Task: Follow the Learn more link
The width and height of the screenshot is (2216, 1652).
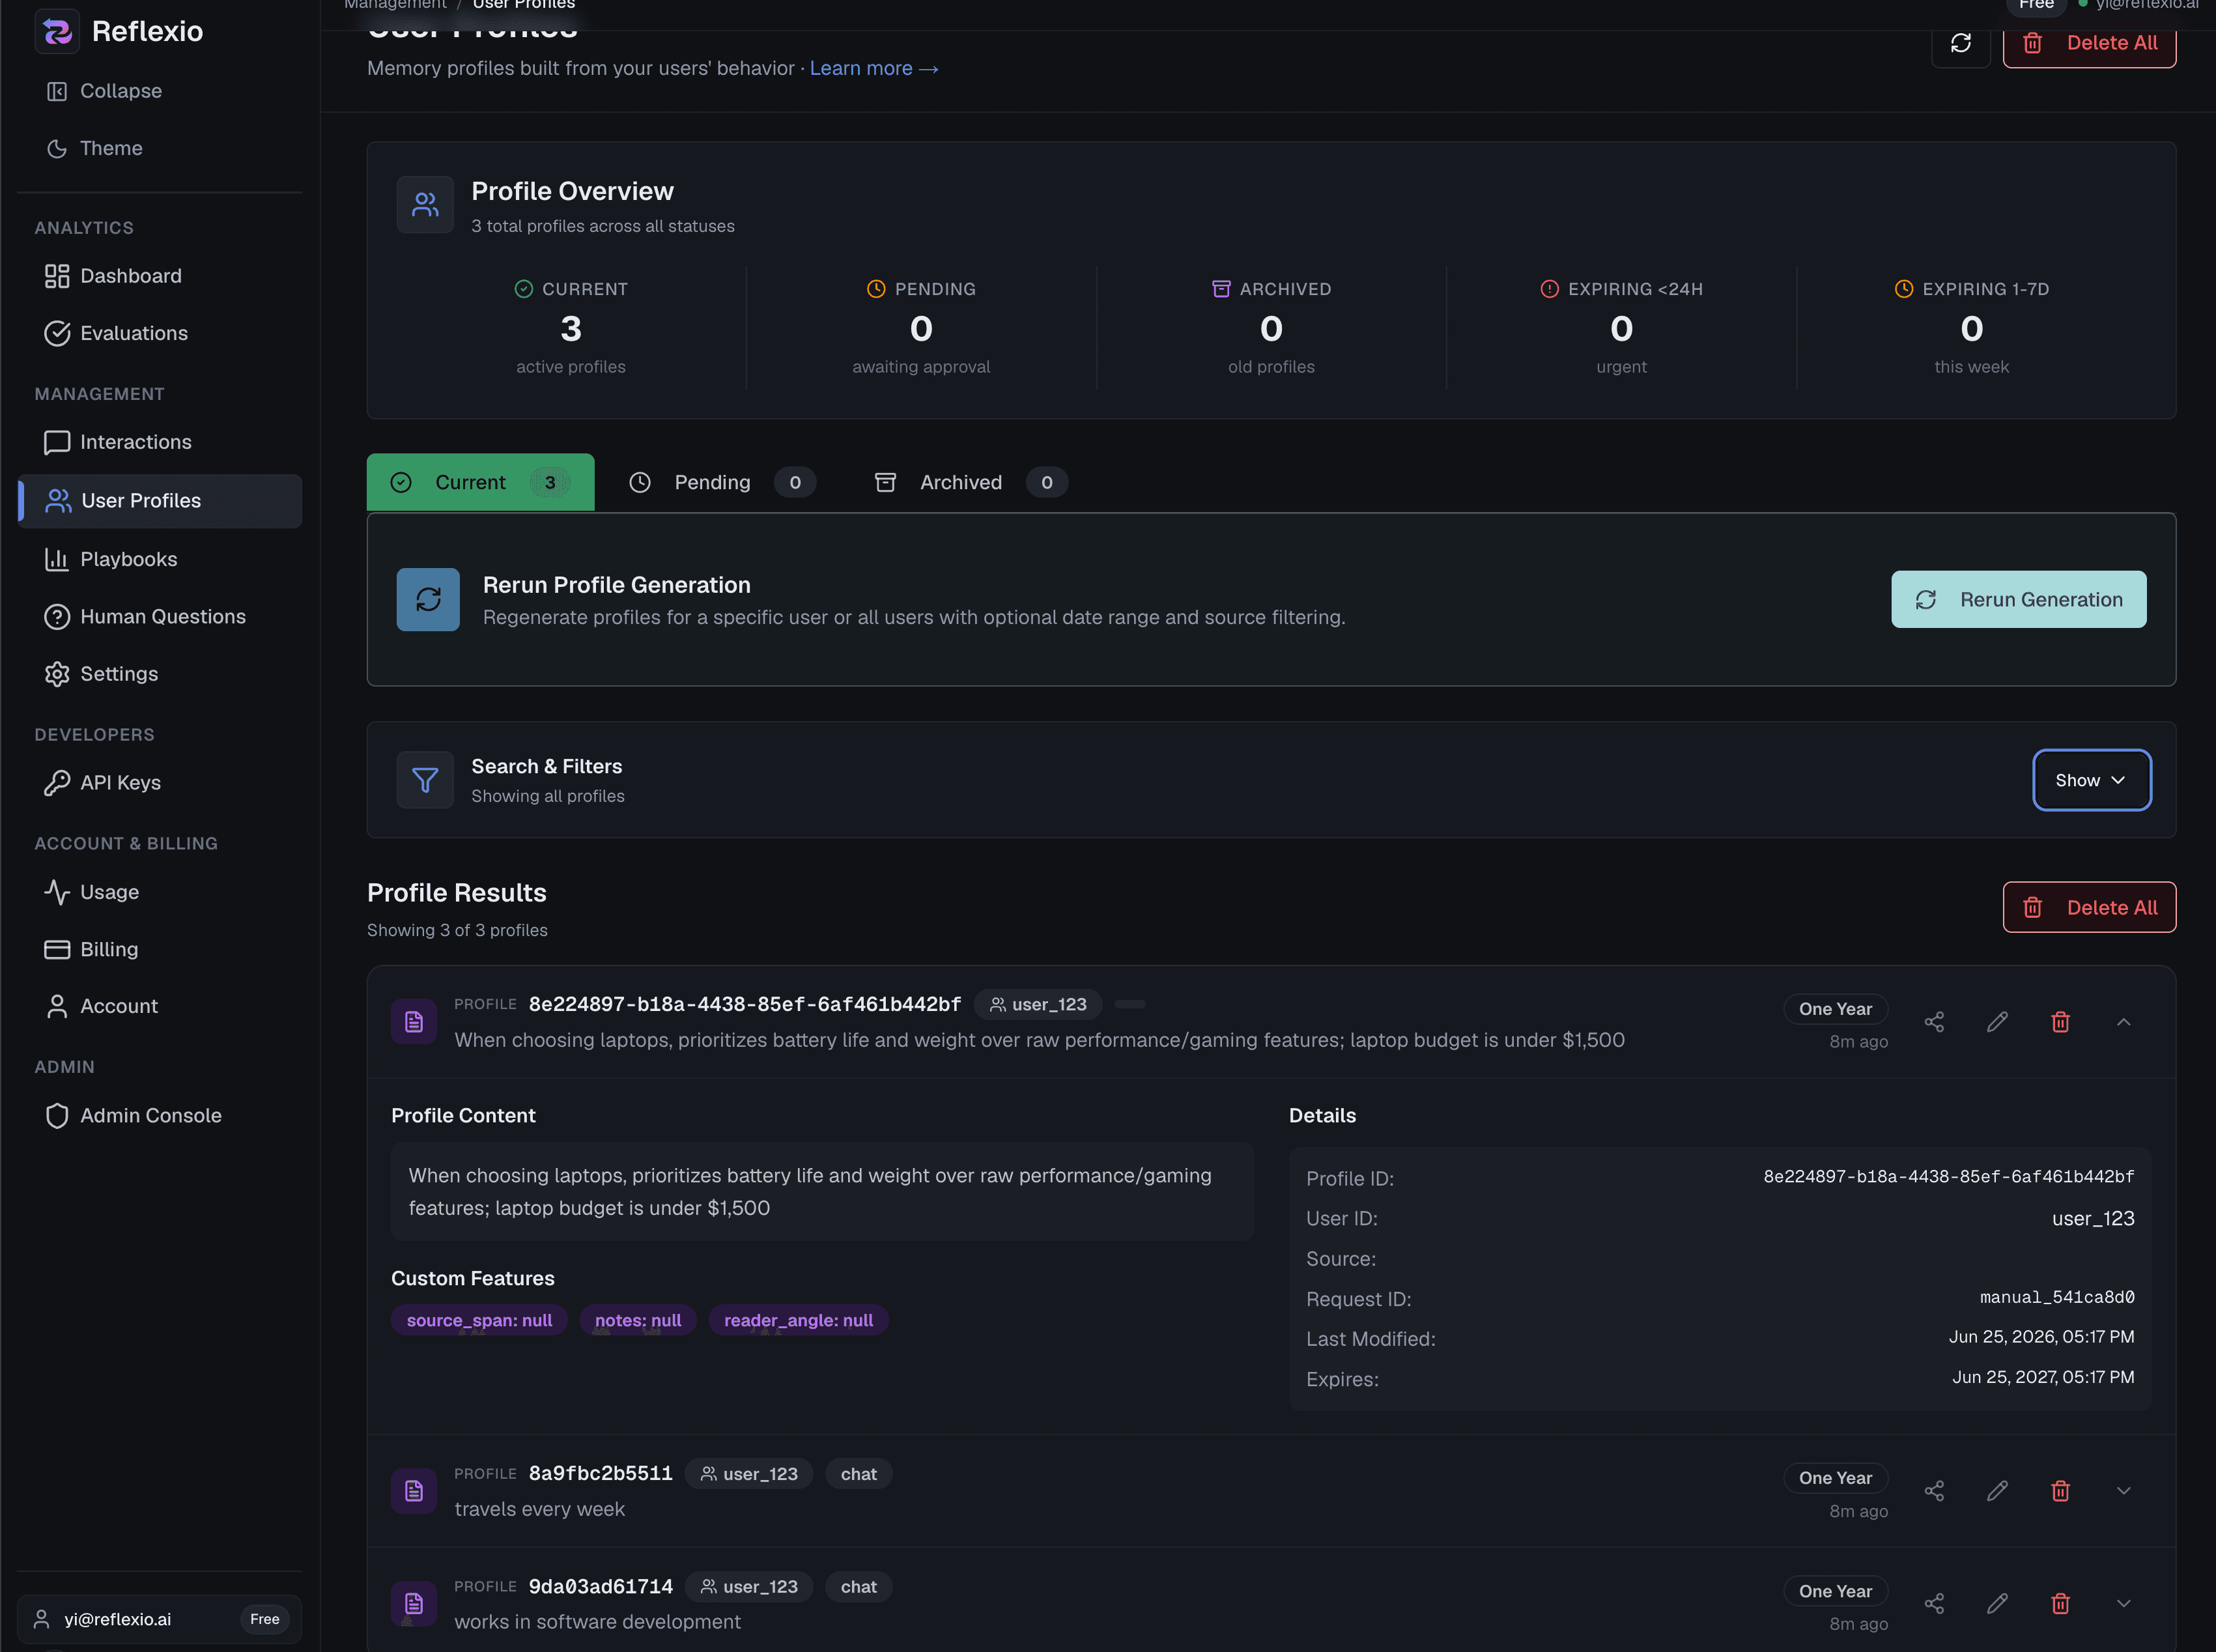Action: coord(874,68)
